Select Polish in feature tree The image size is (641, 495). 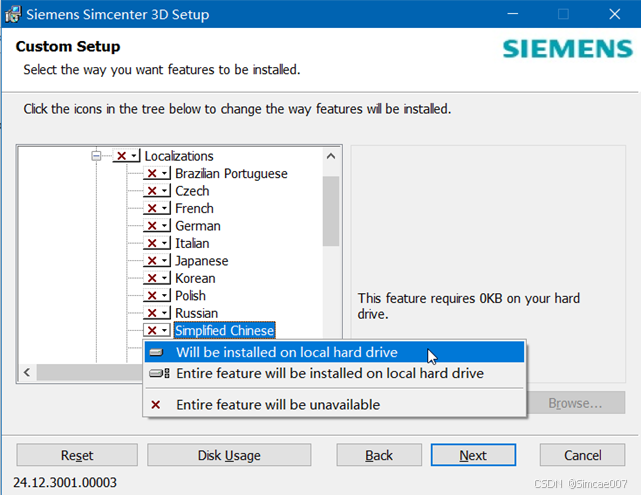(190, 296)
